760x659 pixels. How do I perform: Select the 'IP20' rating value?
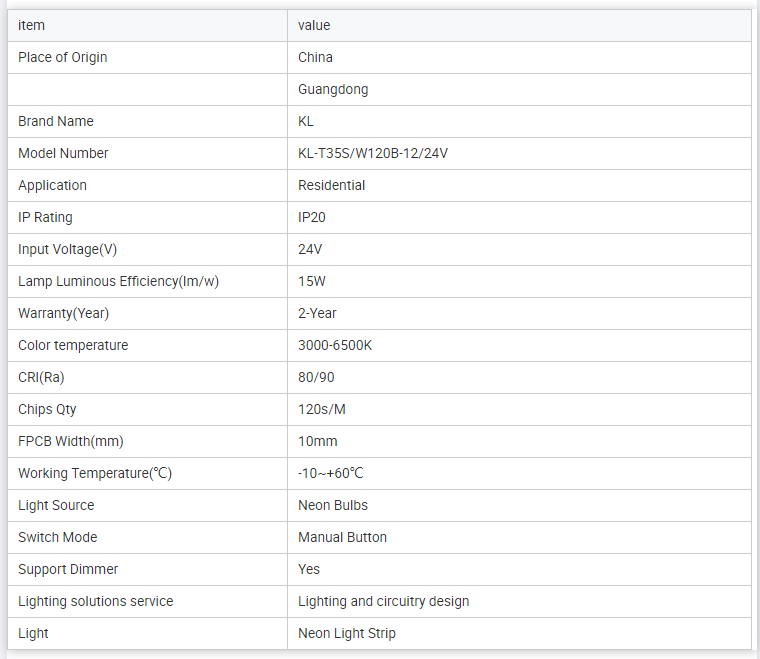[x=312, y=217]
